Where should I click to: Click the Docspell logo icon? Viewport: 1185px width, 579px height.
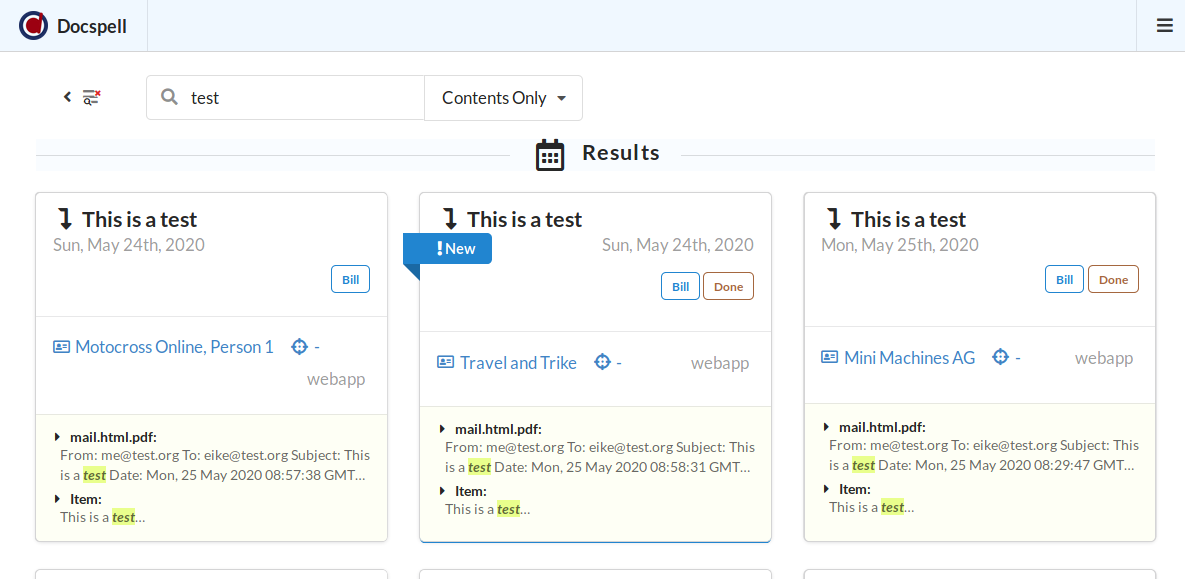click(x=33, y=26)
